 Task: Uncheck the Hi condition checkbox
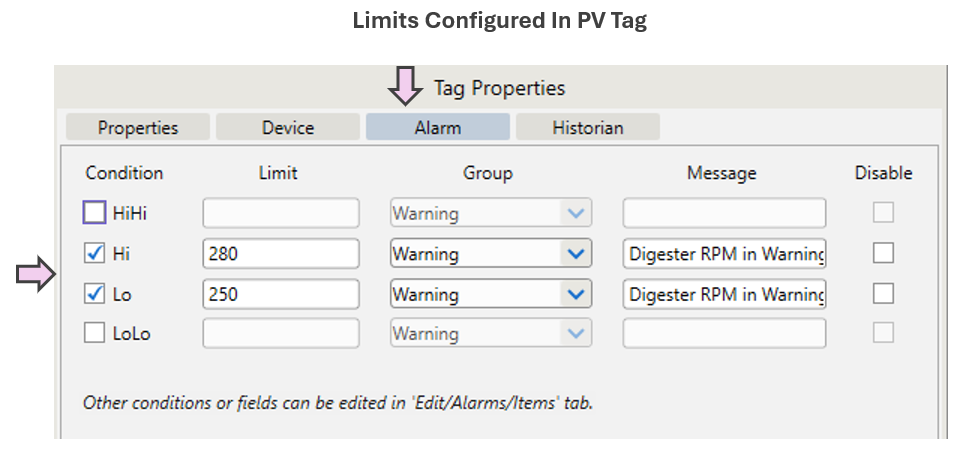[94, 254]
